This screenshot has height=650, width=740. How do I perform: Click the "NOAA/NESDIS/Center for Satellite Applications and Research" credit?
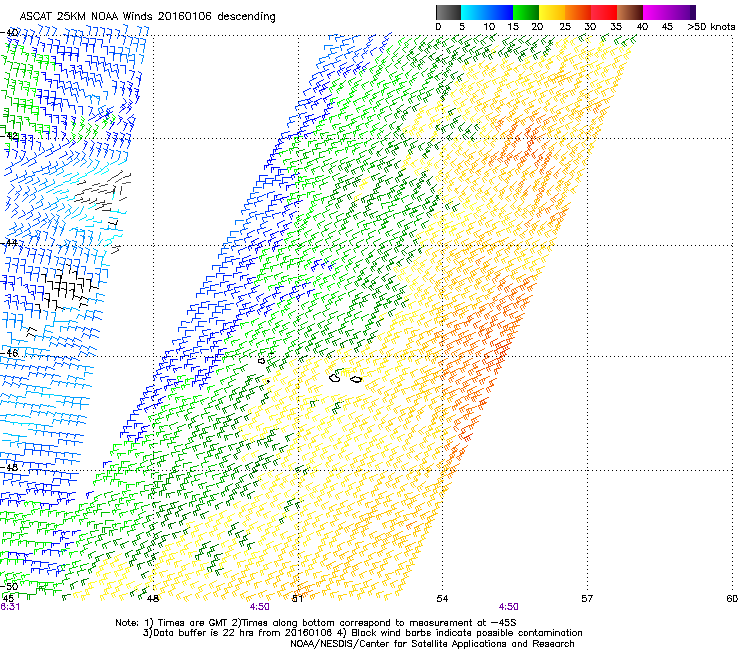click(432, 644)
